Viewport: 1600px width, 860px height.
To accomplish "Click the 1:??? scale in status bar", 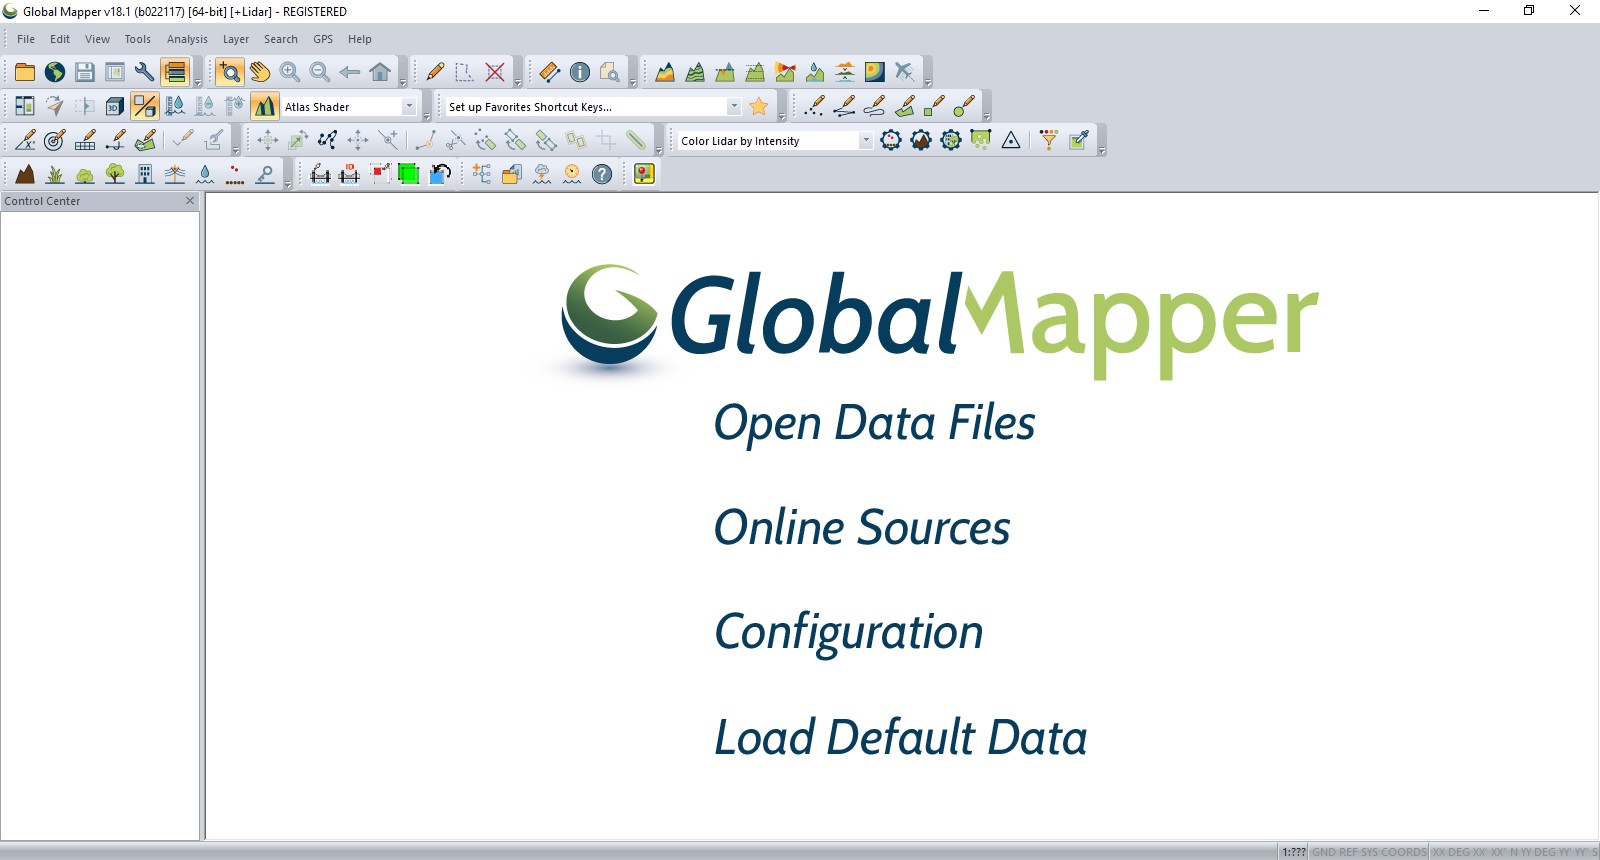I will click(x=1294, y=852).
